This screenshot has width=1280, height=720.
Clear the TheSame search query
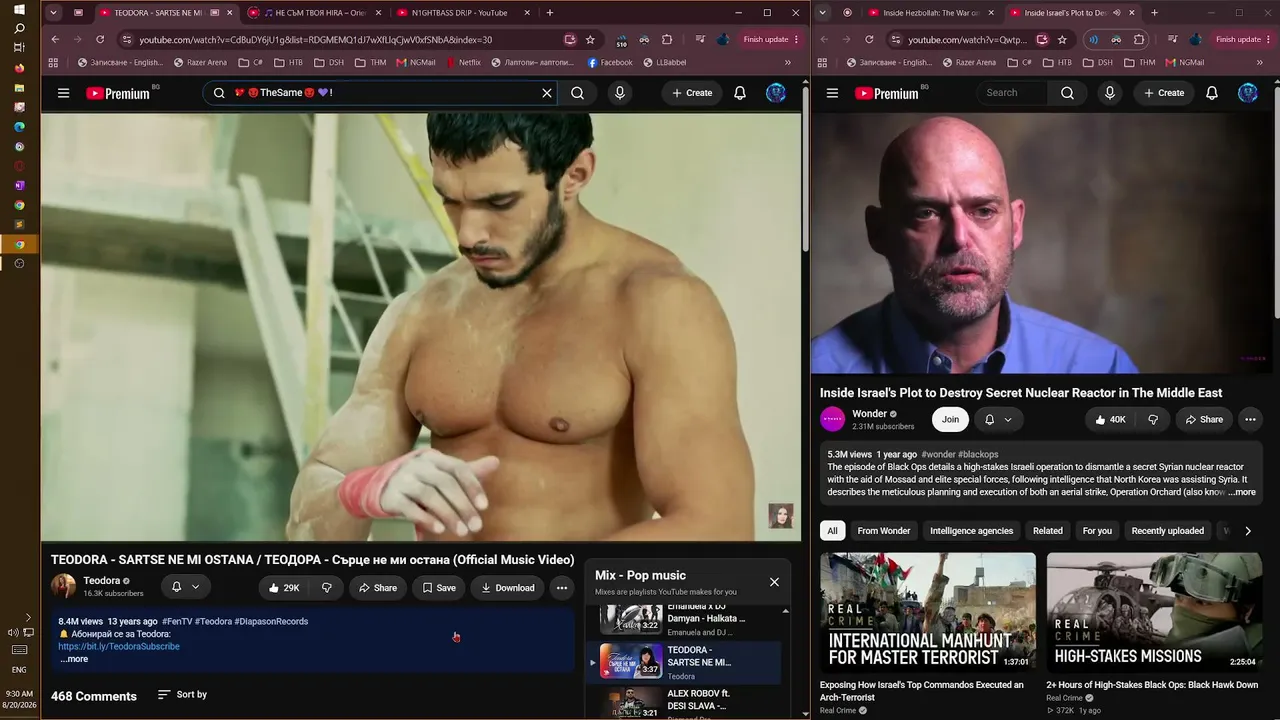click(547, 93)
